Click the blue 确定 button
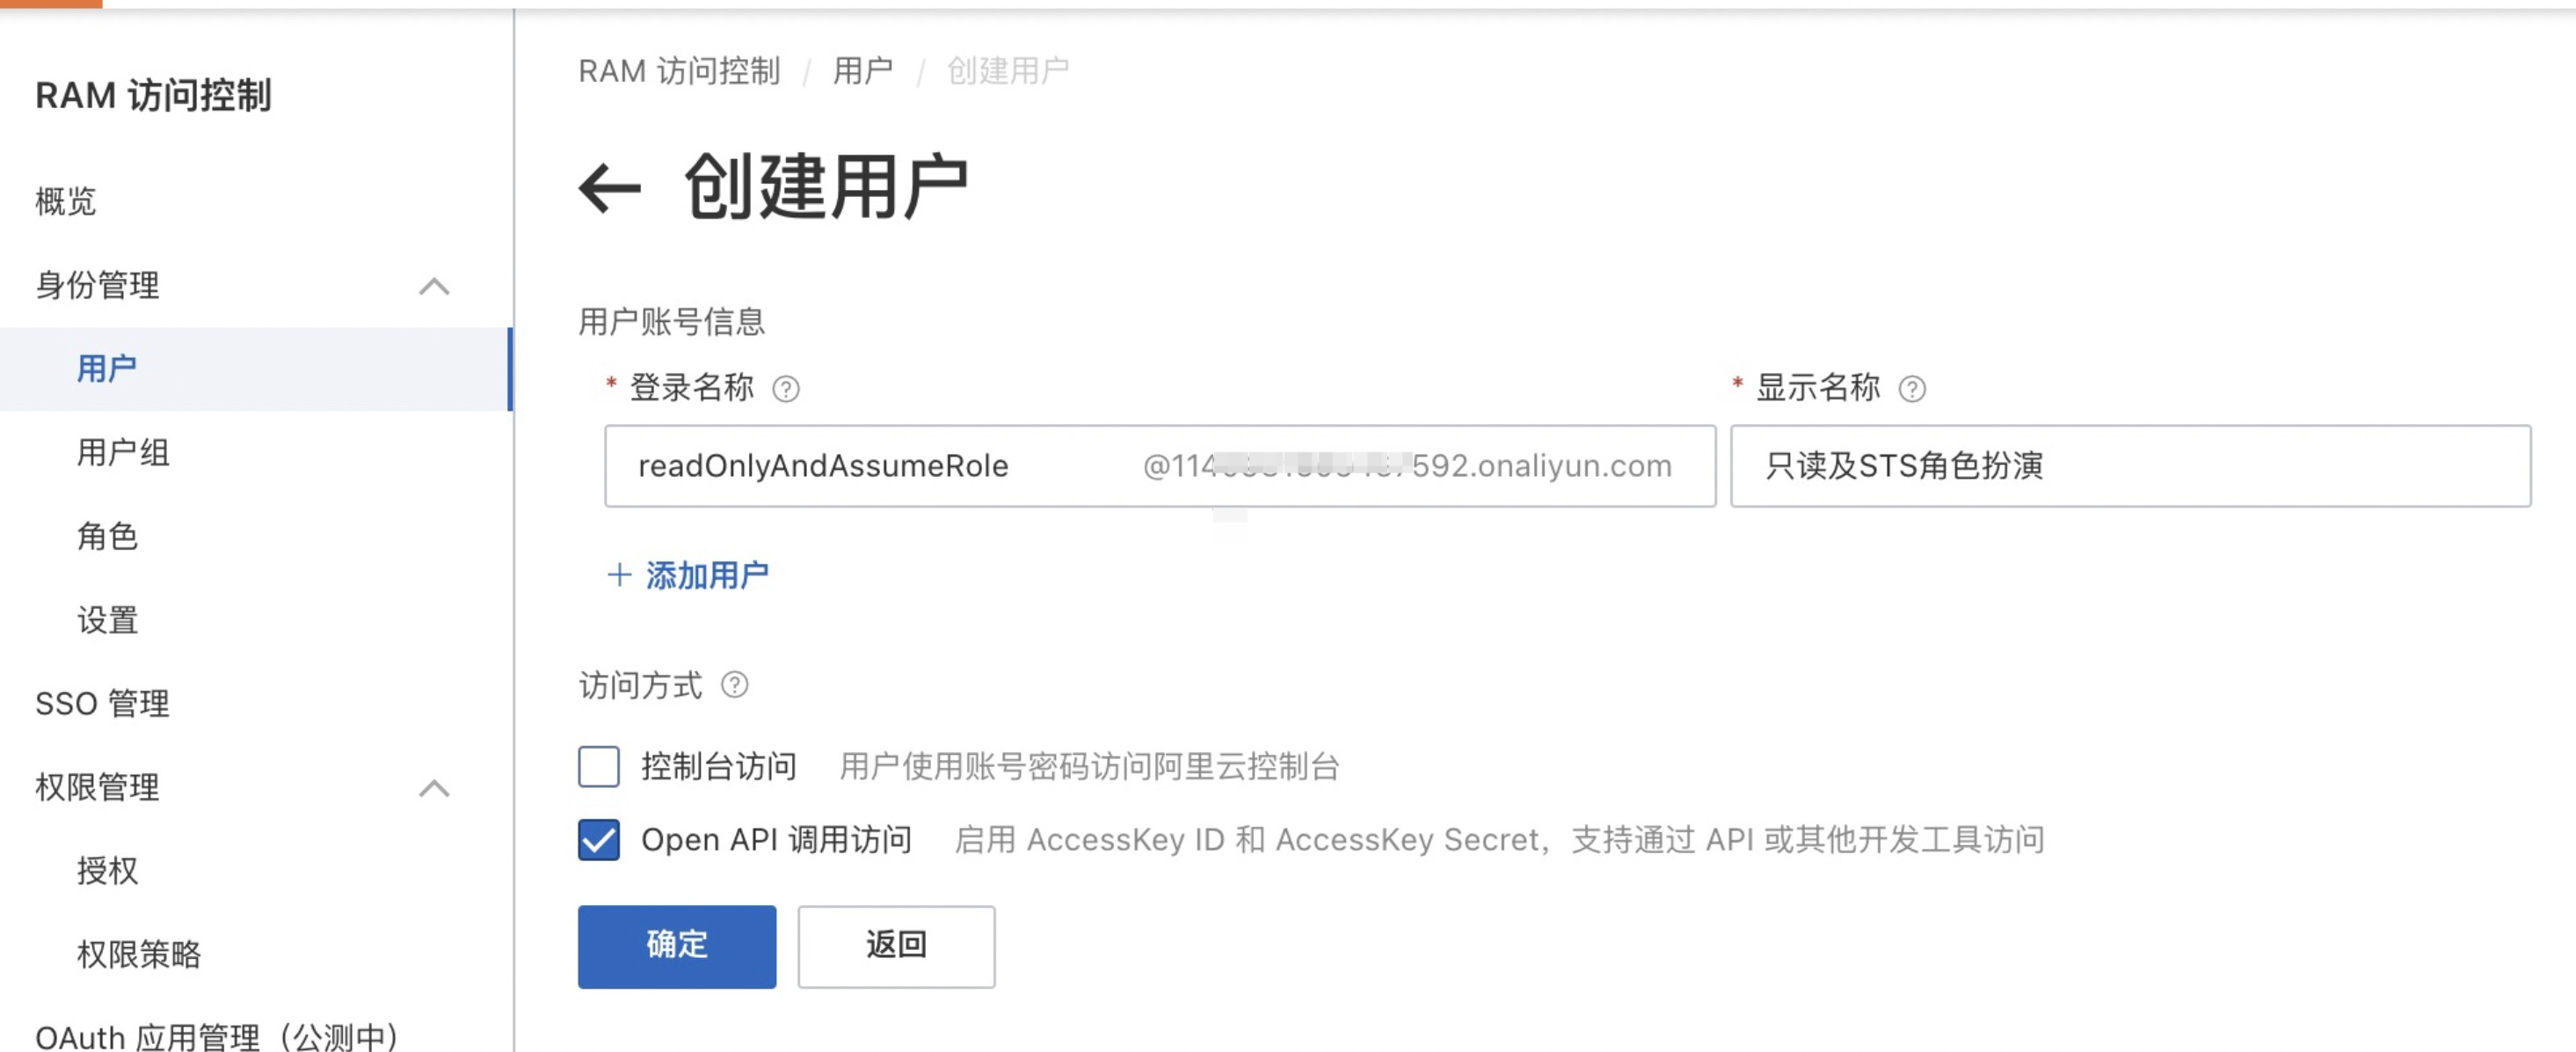 coord(677,946)
